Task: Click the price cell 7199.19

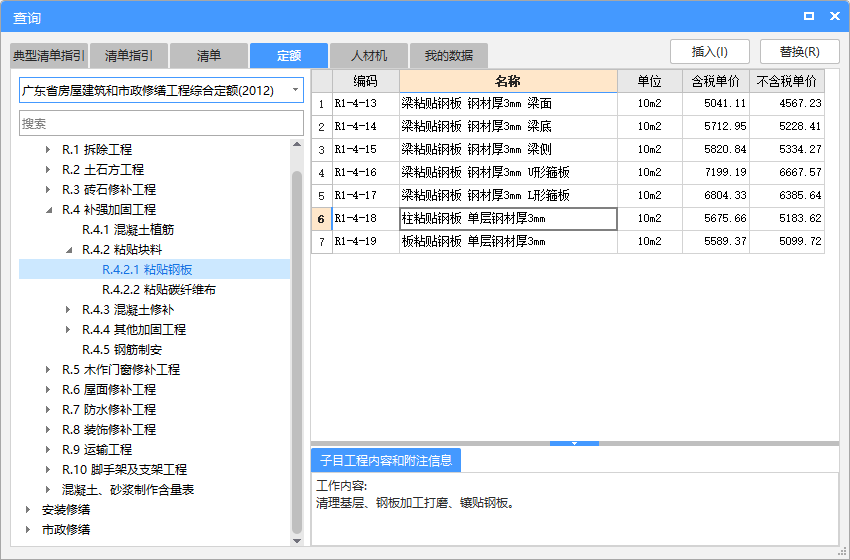Action: tap(716, 173)
